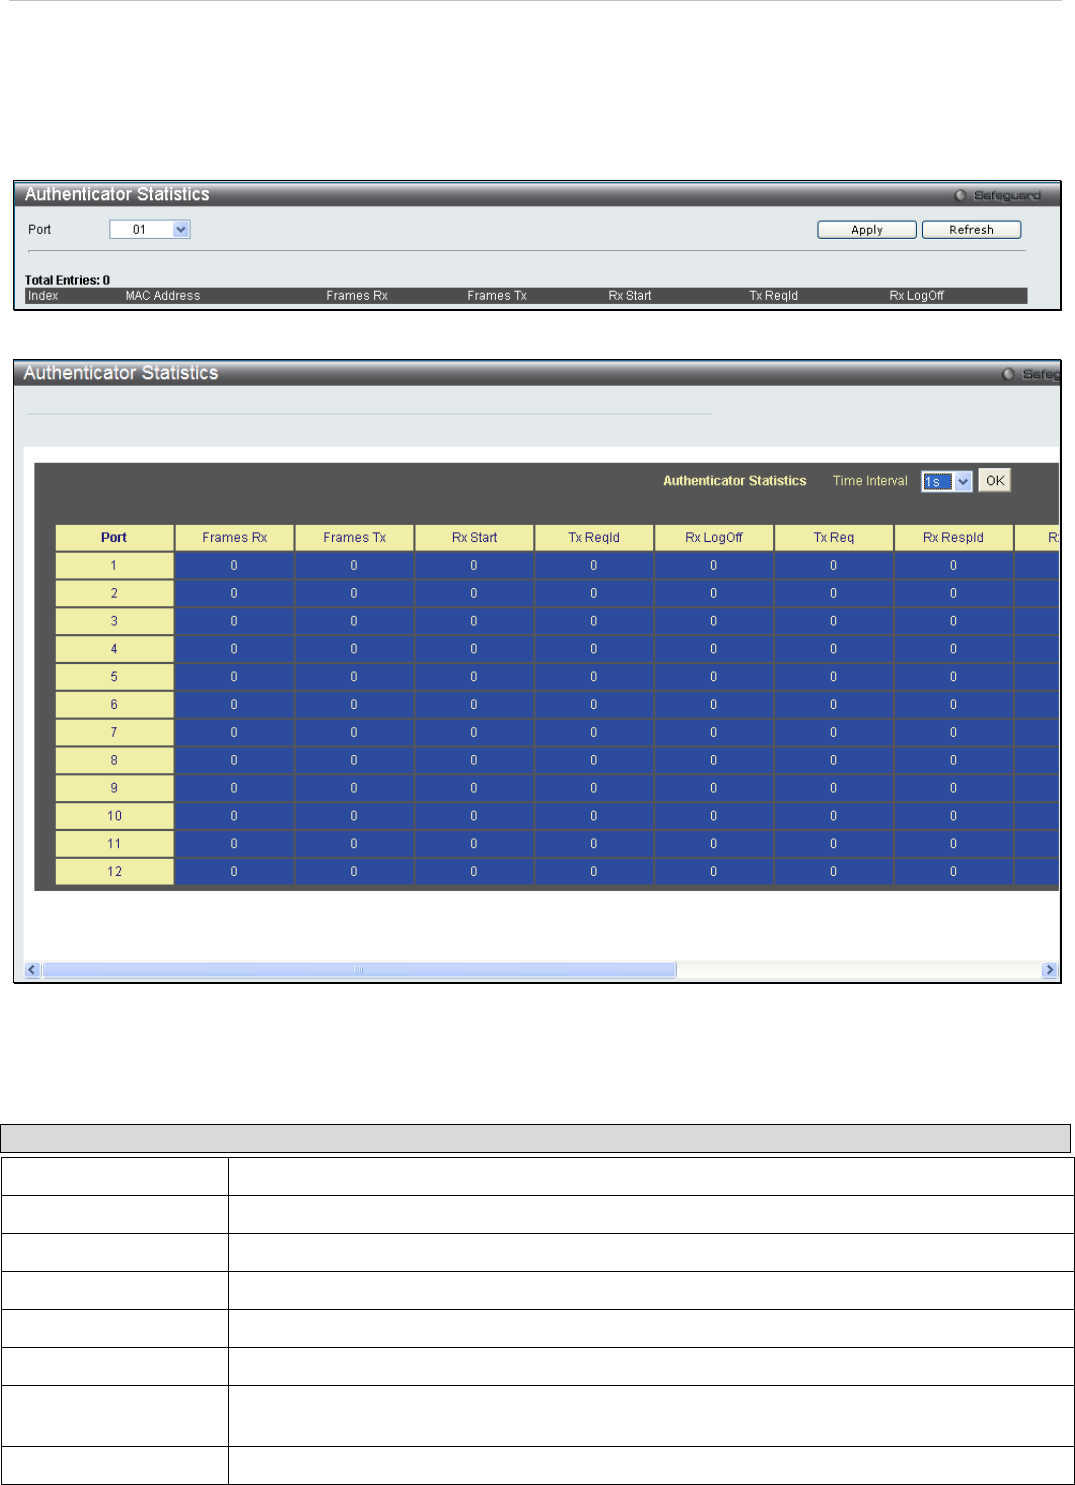Open the Port dropdown showing 01
1075x1485 pixels.
[149, 230]
